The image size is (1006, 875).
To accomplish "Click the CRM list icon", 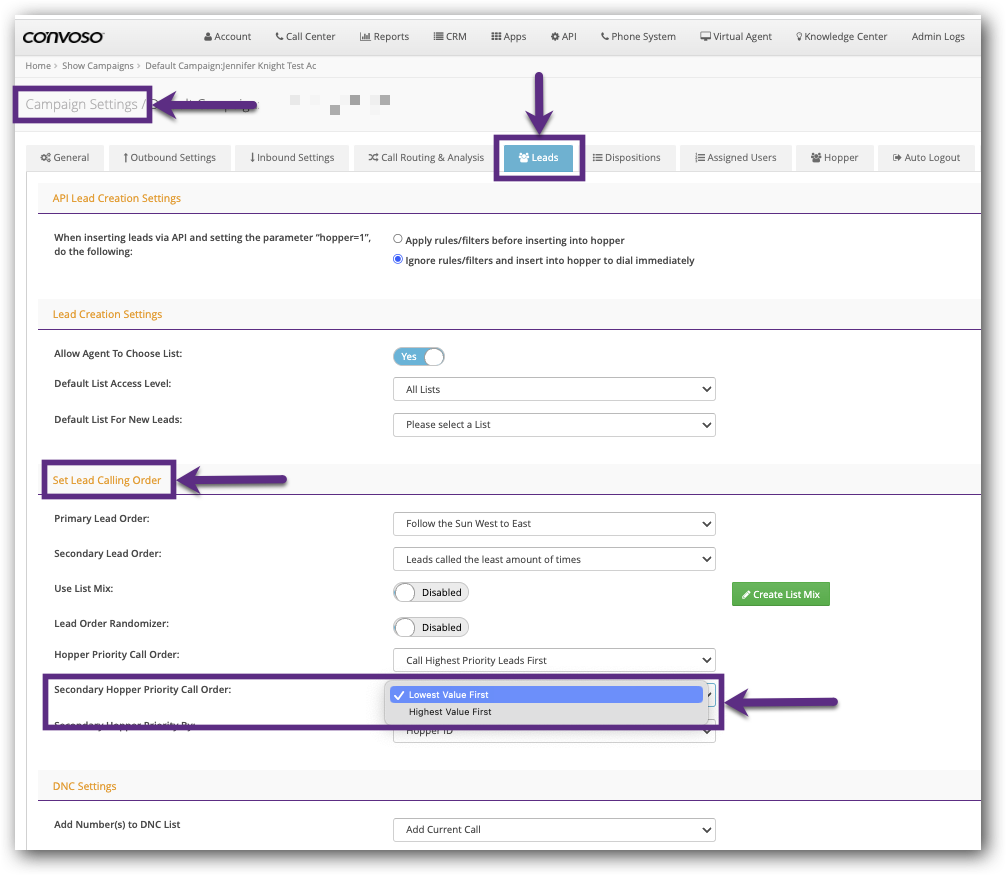I will [x=438, y=37].
